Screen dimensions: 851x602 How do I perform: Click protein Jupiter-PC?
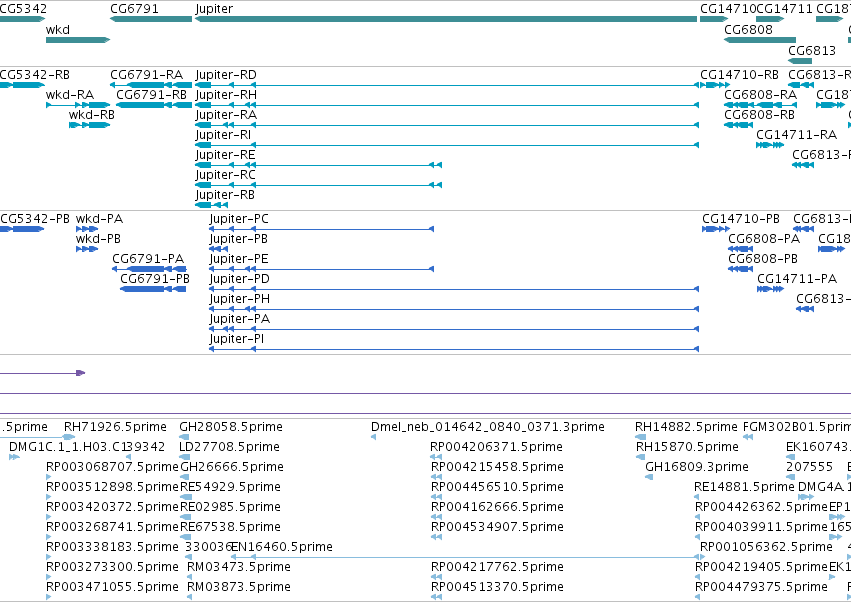pos(321,229)
